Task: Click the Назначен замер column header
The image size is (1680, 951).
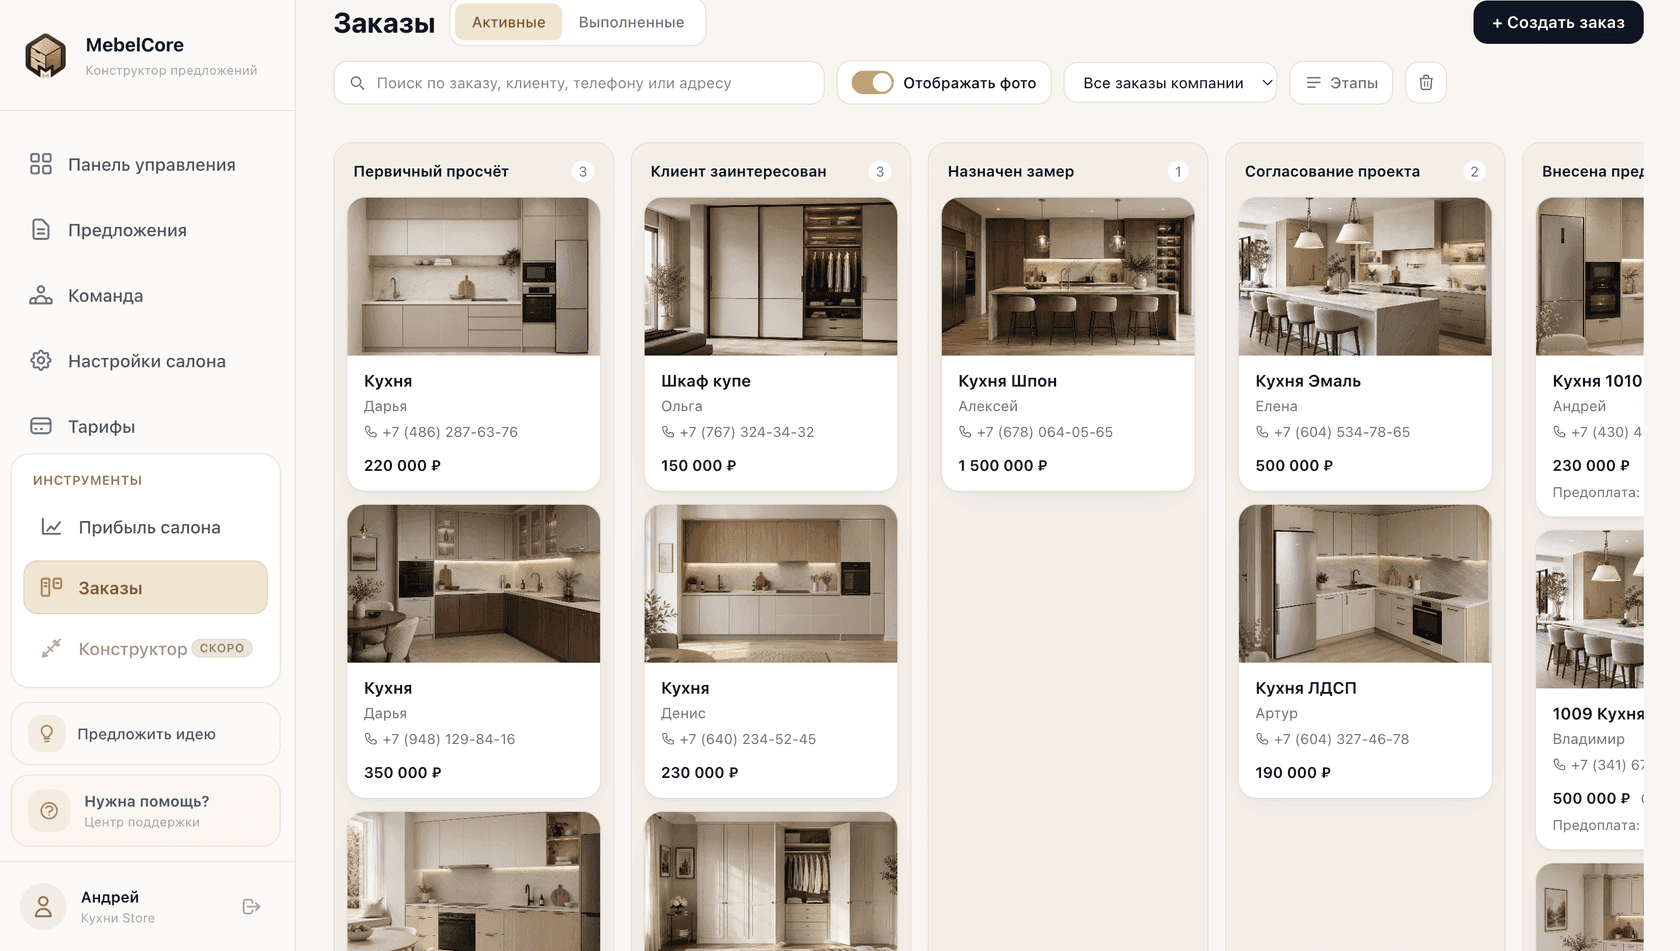Action: click(1011, 172)
